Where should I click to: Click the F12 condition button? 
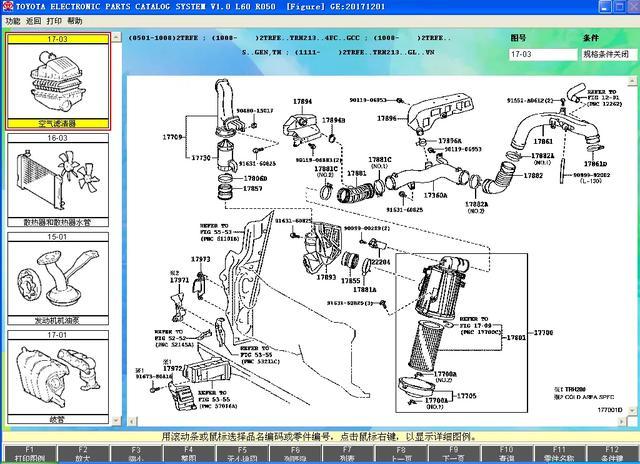click(x=612, y=454)
